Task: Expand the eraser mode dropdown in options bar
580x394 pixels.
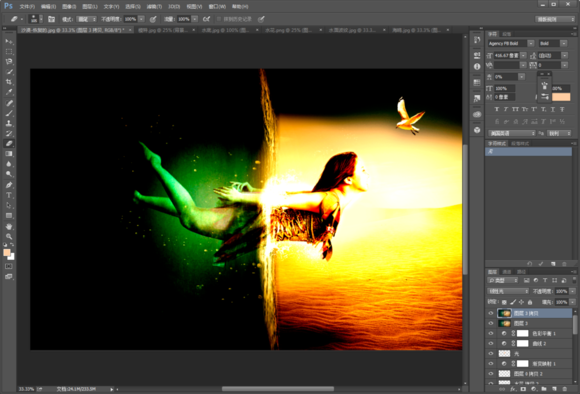Action: point(87,19)
